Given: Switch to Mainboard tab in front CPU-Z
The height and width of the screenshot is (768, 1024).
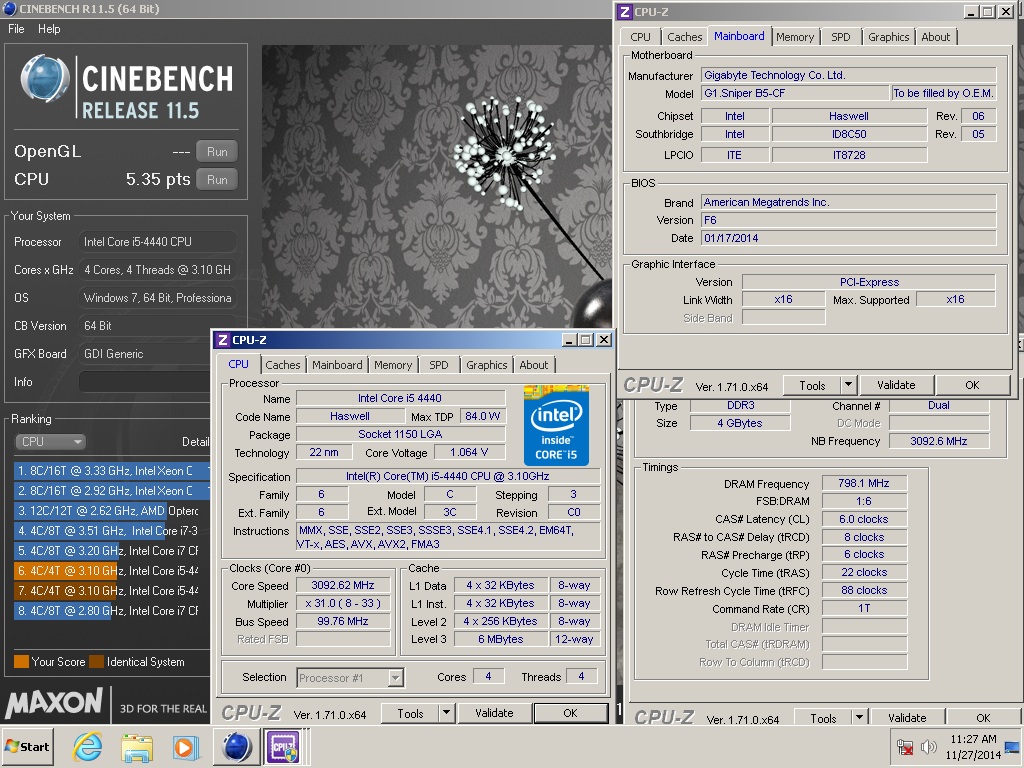Looking at the screenshot, I should (337, 365).
